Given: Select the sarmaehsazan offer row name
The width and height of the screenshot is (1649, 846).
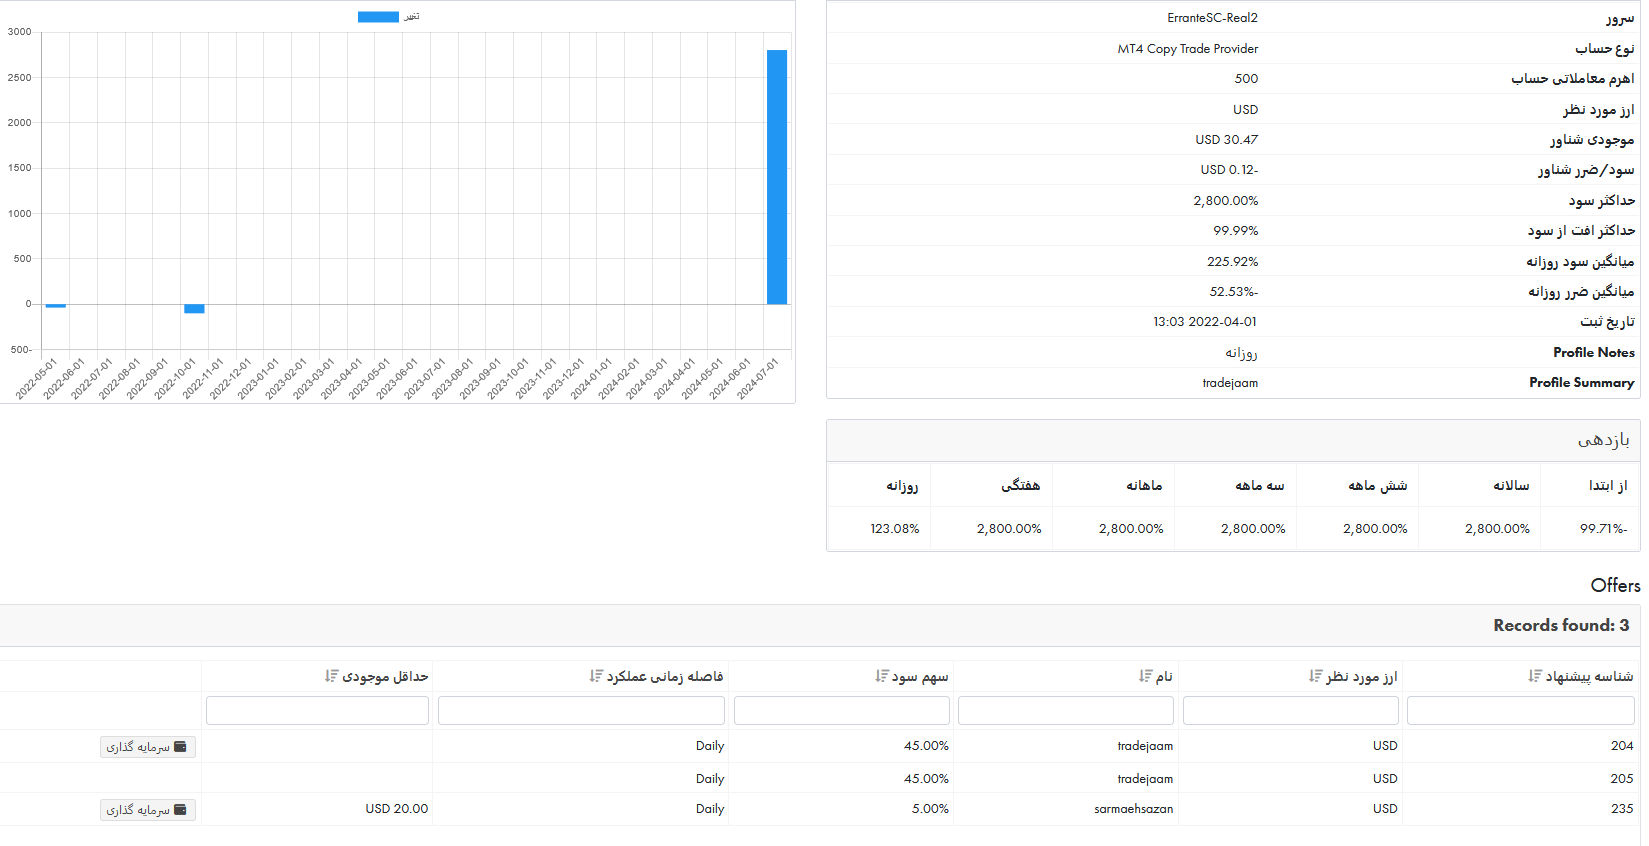Looking at the screenshot, I should pyautogui.click(x=1133, y=809).
